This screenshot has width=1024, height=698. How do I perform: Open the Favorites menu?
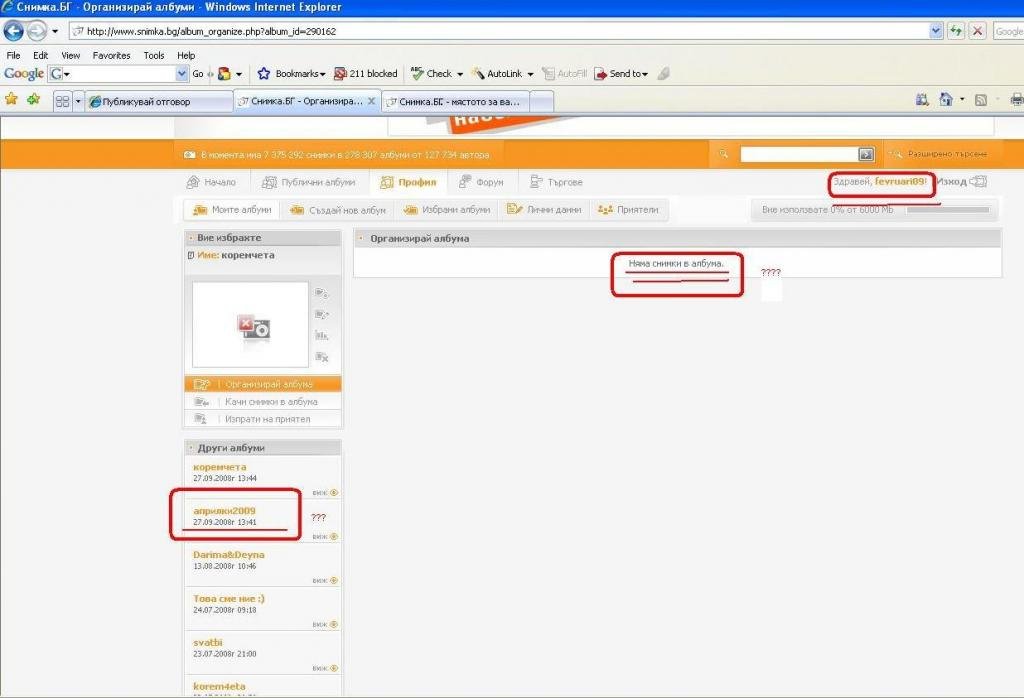112,56
